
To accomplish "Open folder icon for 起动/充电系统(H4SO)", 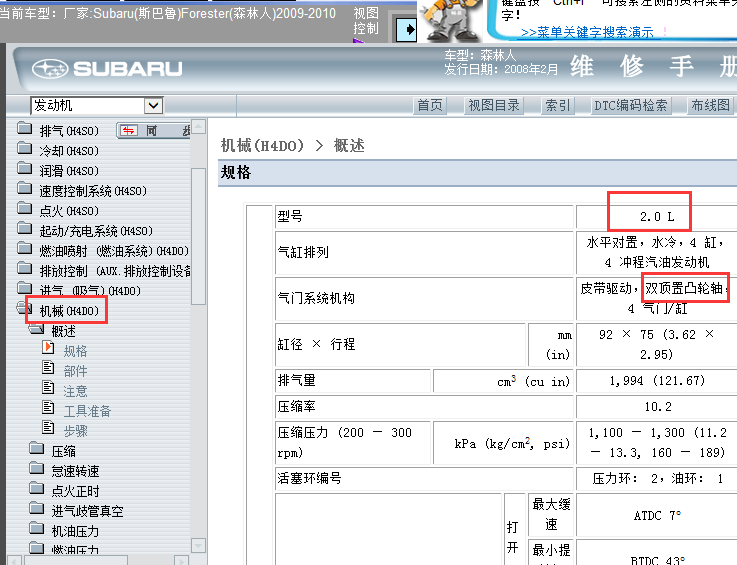I will (24, 229).
